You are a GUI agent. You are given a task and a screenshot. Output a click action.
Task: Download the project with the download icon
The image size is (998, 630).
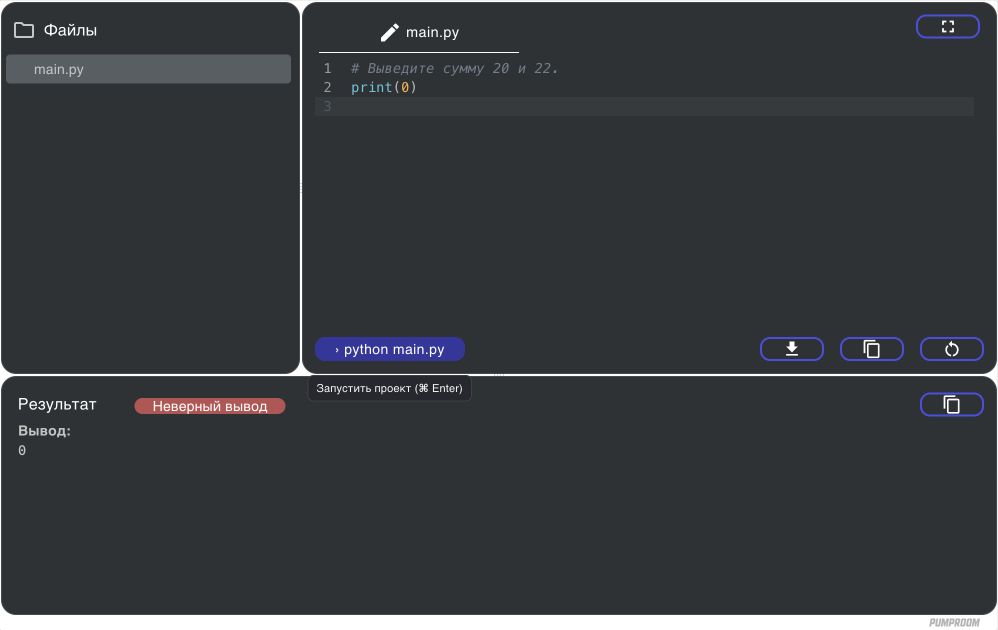pos(792,349)
